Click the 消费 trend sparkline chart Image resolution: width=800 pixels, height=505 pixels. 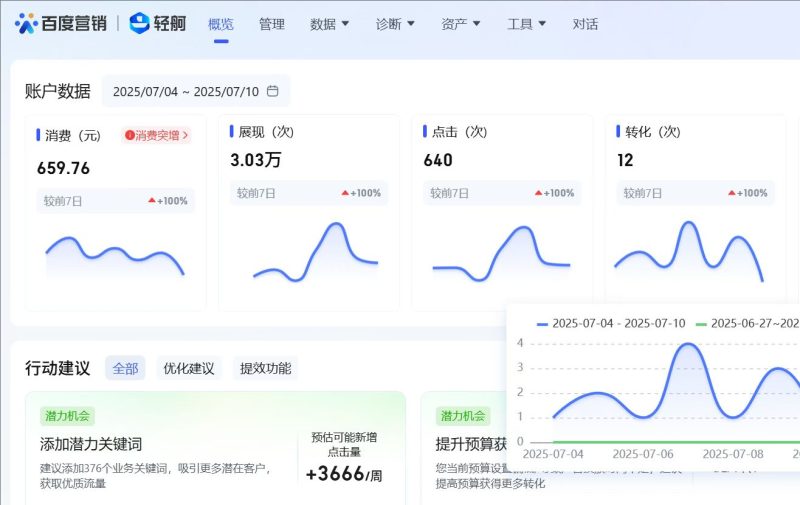115,257
